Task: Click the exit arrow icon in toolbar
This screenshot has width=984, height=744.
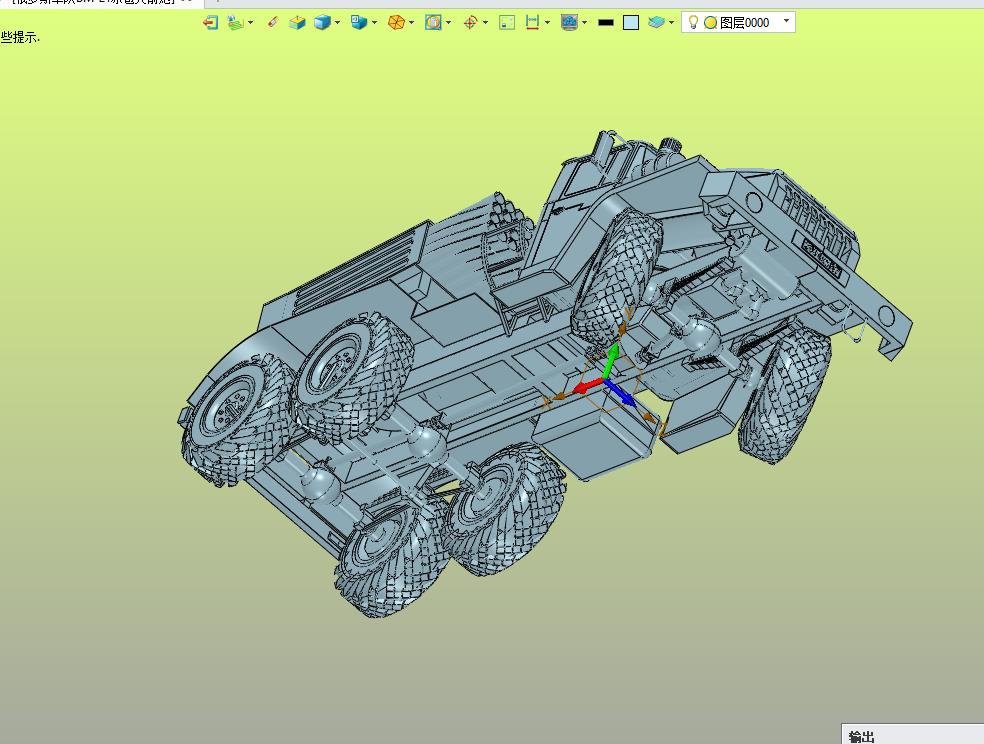Action: pyautogui.click(x=210, y=23)
